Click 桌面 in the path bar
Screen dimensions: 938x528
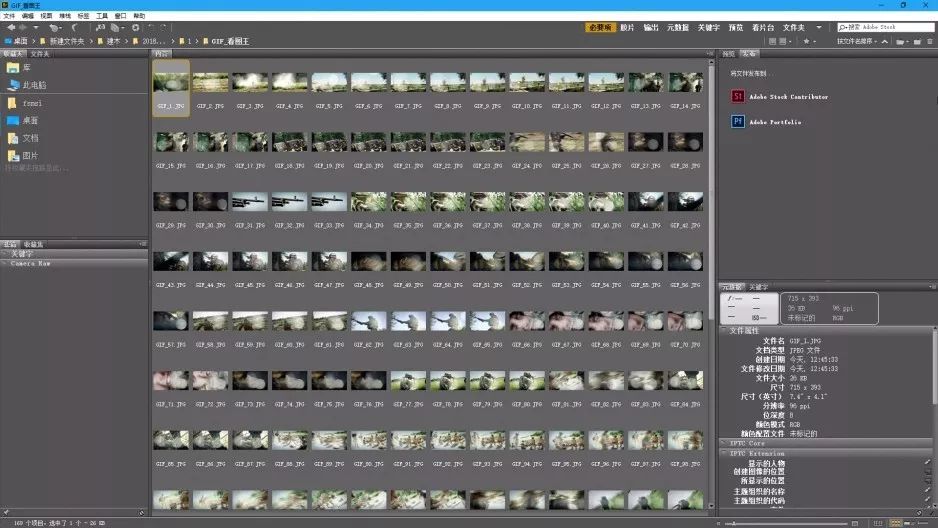[x=21, y=41]
